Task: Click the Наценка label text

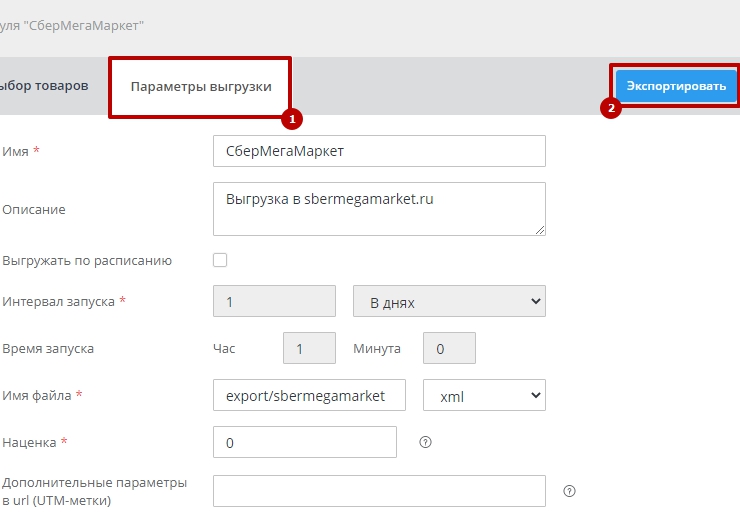Action: click(x=29, y=443)
